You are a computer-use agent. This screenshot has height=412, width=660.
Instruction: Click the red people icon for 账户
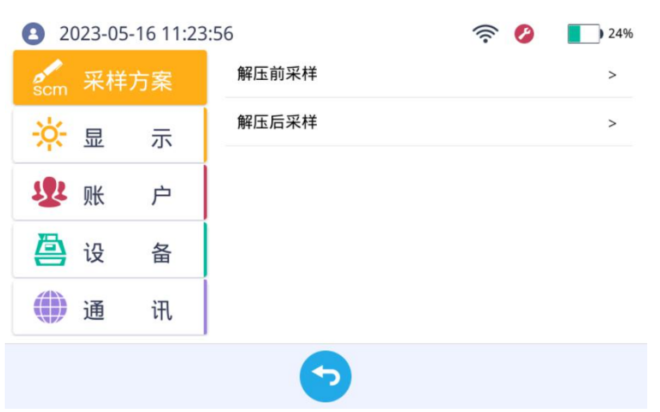[x=49, y=193]
